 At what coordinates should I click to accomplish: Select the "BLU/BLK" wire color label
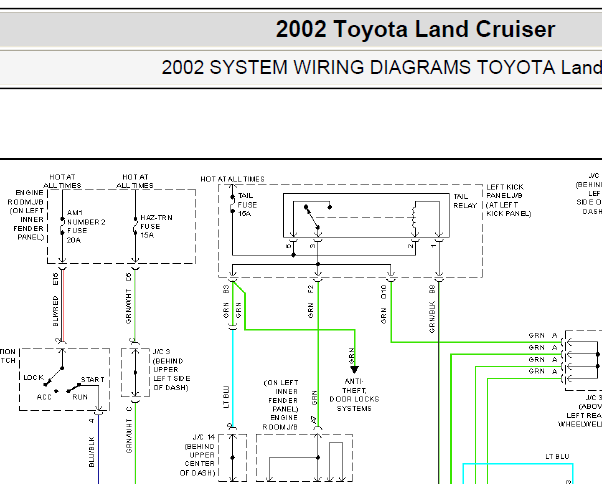point(91,452)
